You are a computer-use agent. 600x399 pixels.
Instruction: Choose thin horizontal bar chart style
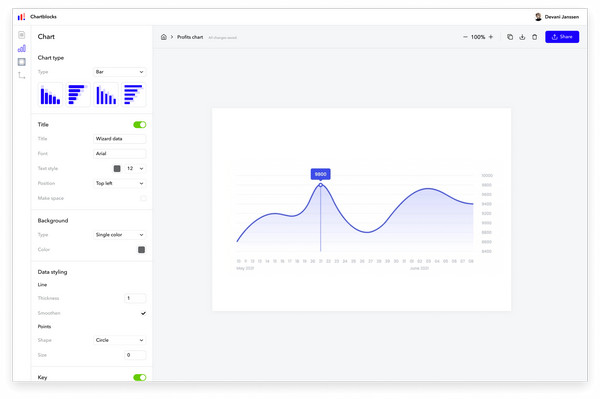134,94
